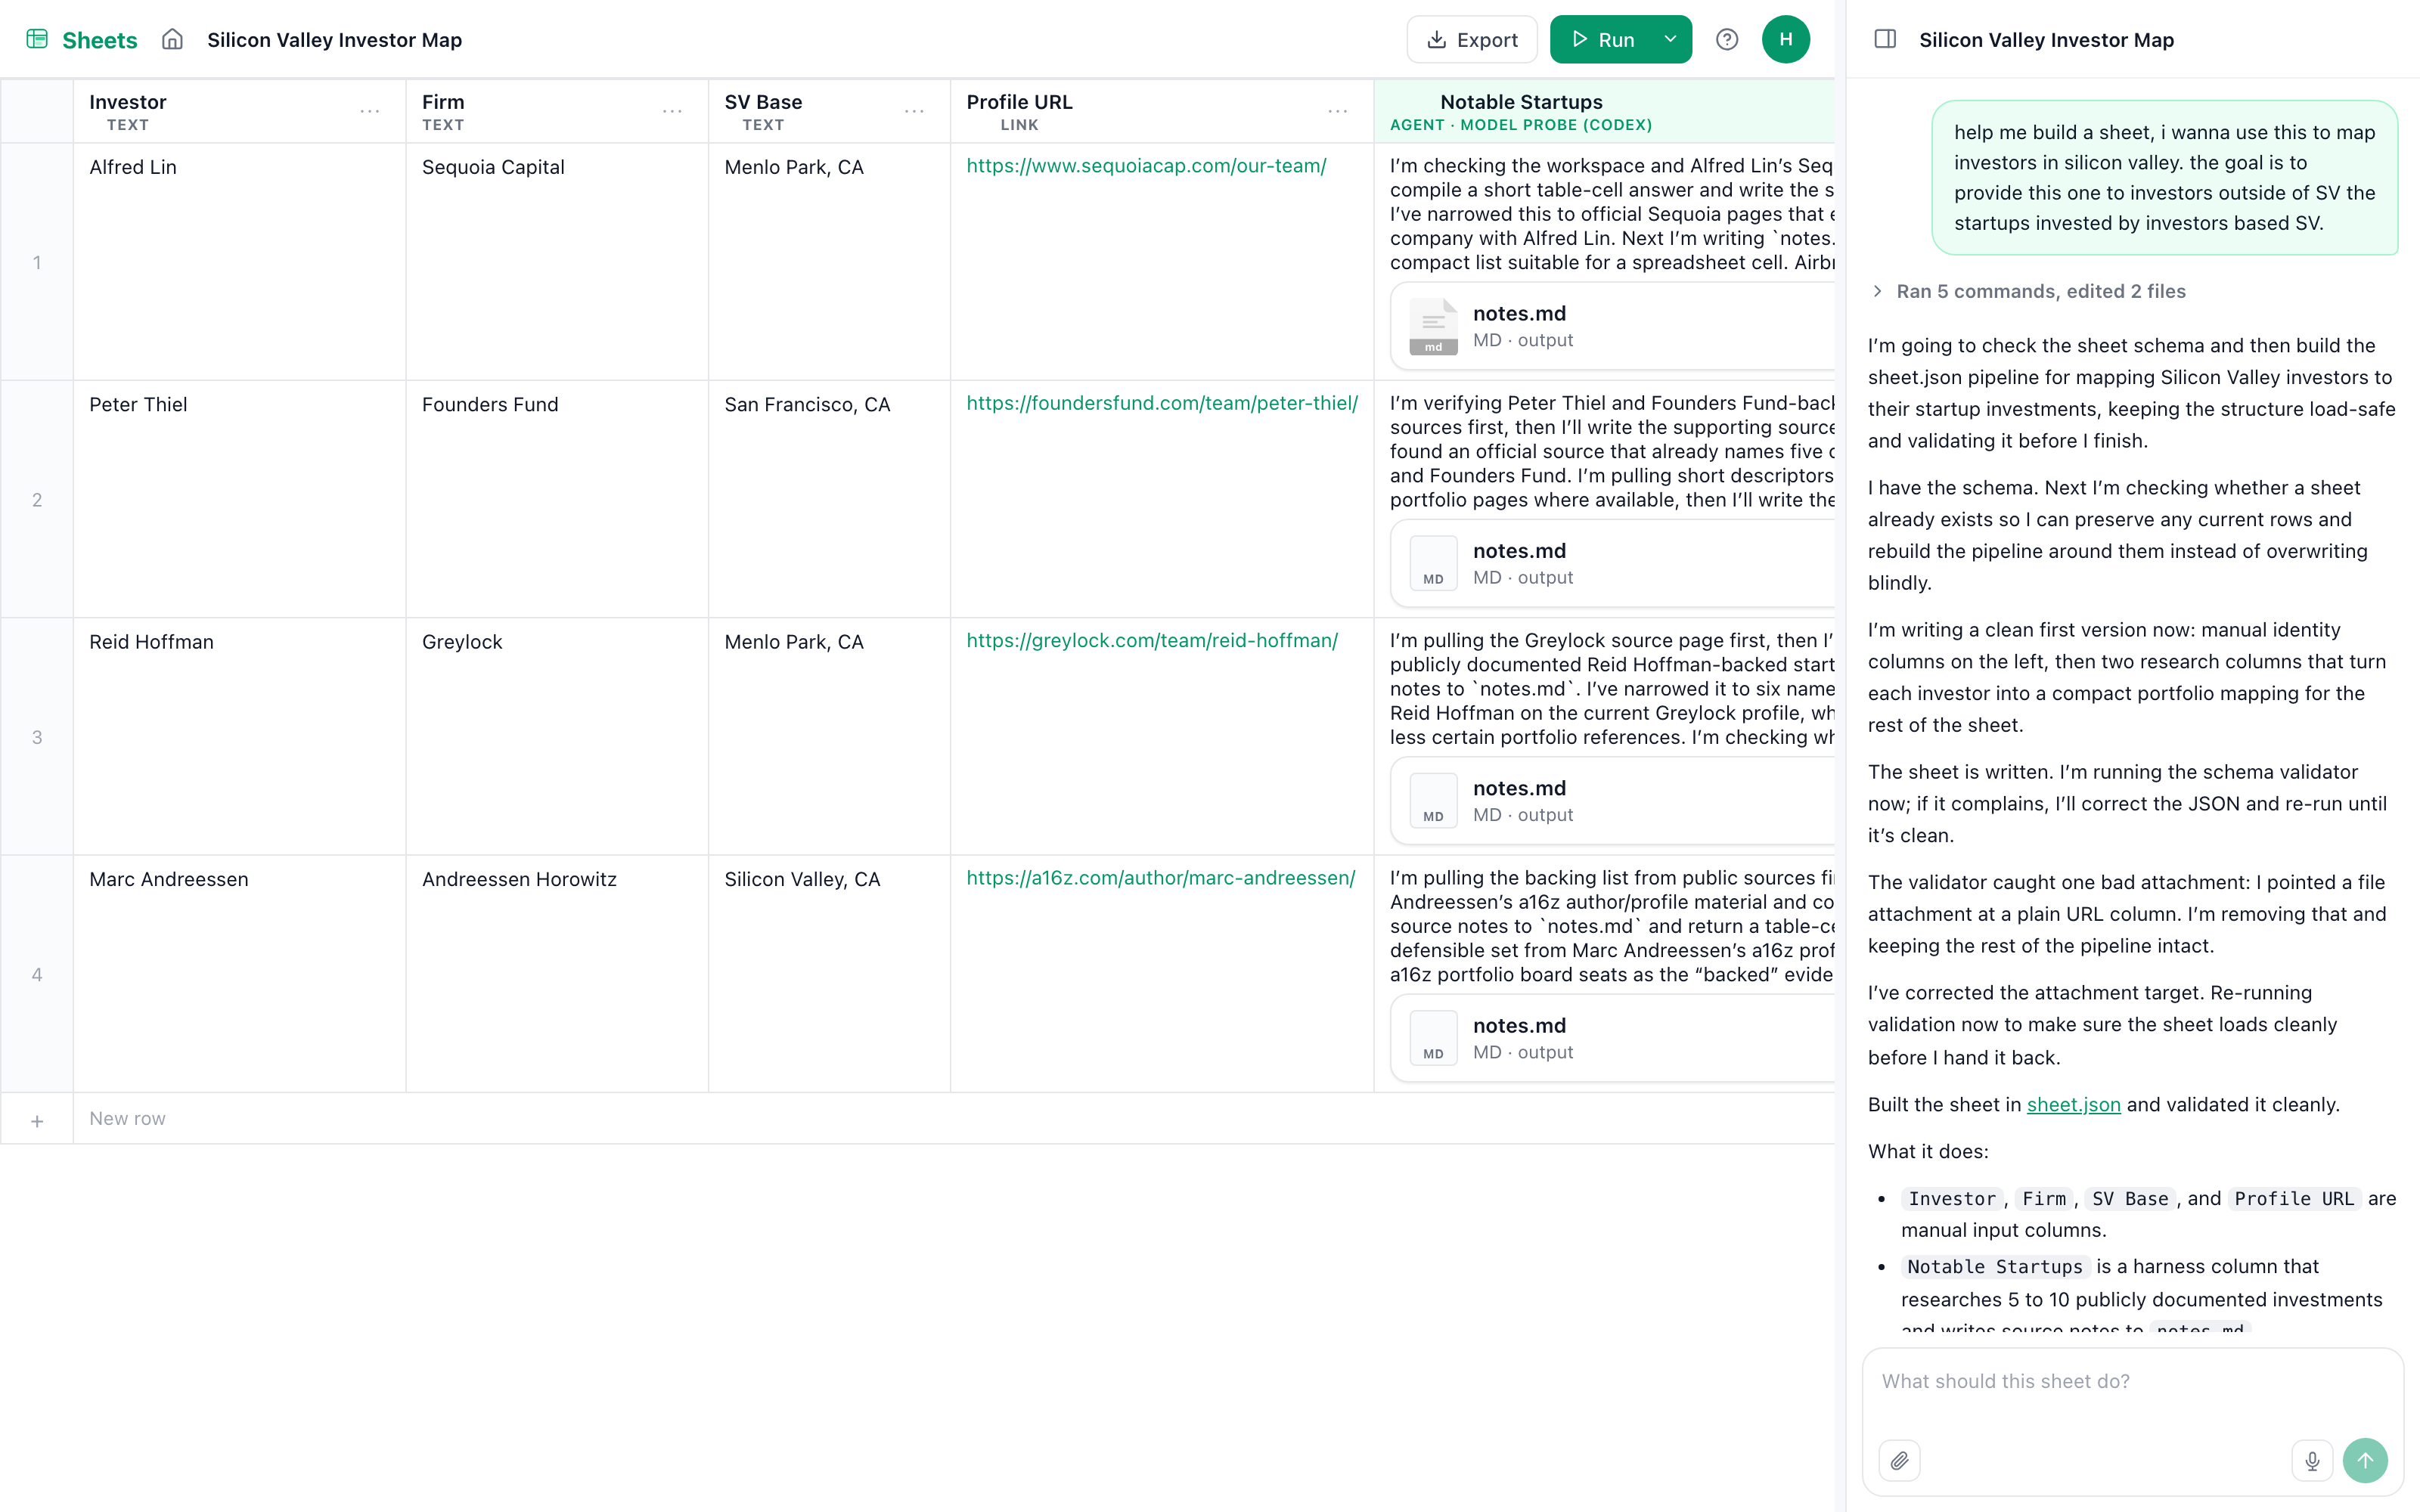The image size is (2420, 1512).
Task: Select the Greylock firm cell
Action: 557,736
